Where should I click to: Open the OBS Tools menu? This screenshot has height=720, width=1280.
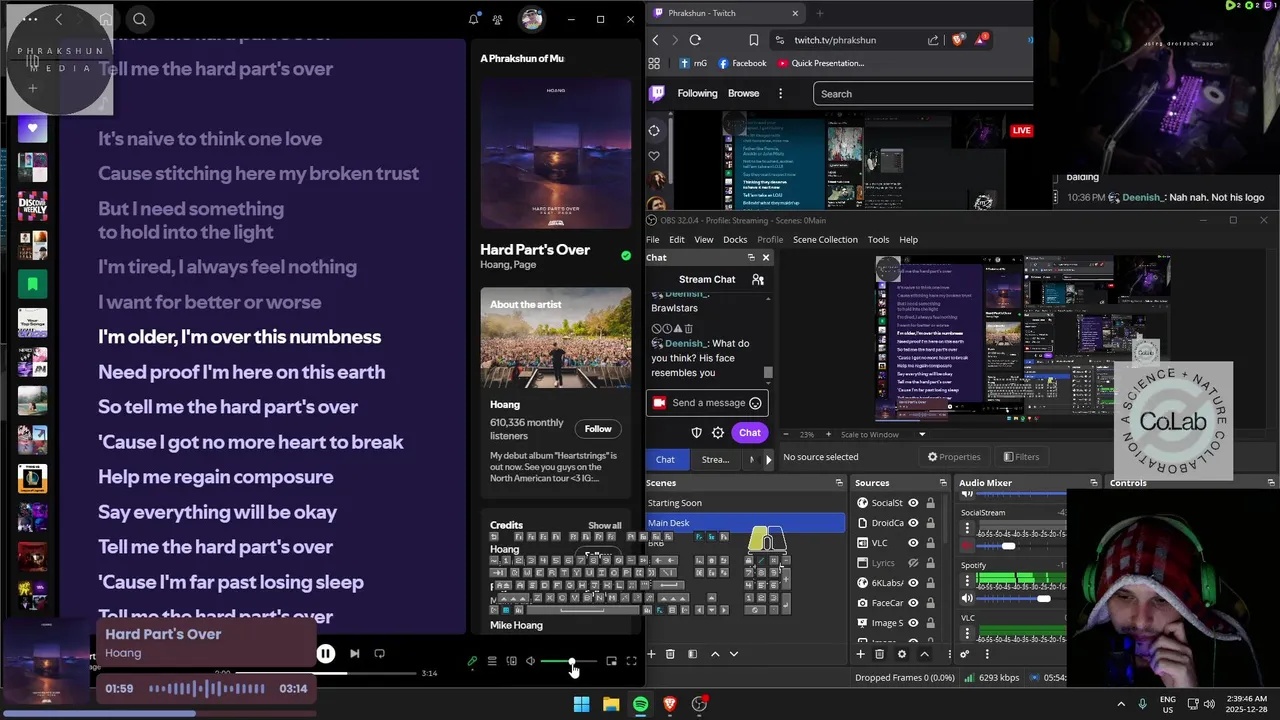point(878,240)
